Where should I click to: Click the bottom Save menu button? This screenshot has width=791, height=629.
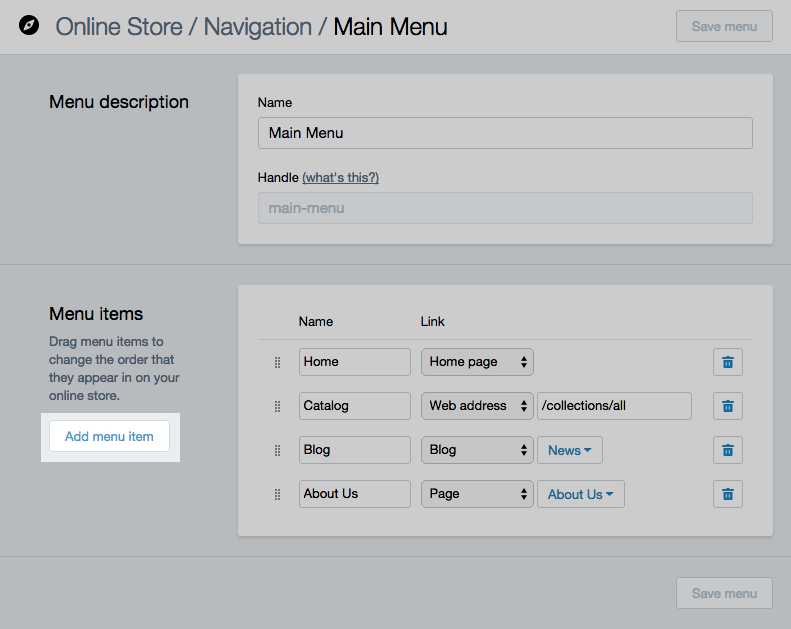724,593
